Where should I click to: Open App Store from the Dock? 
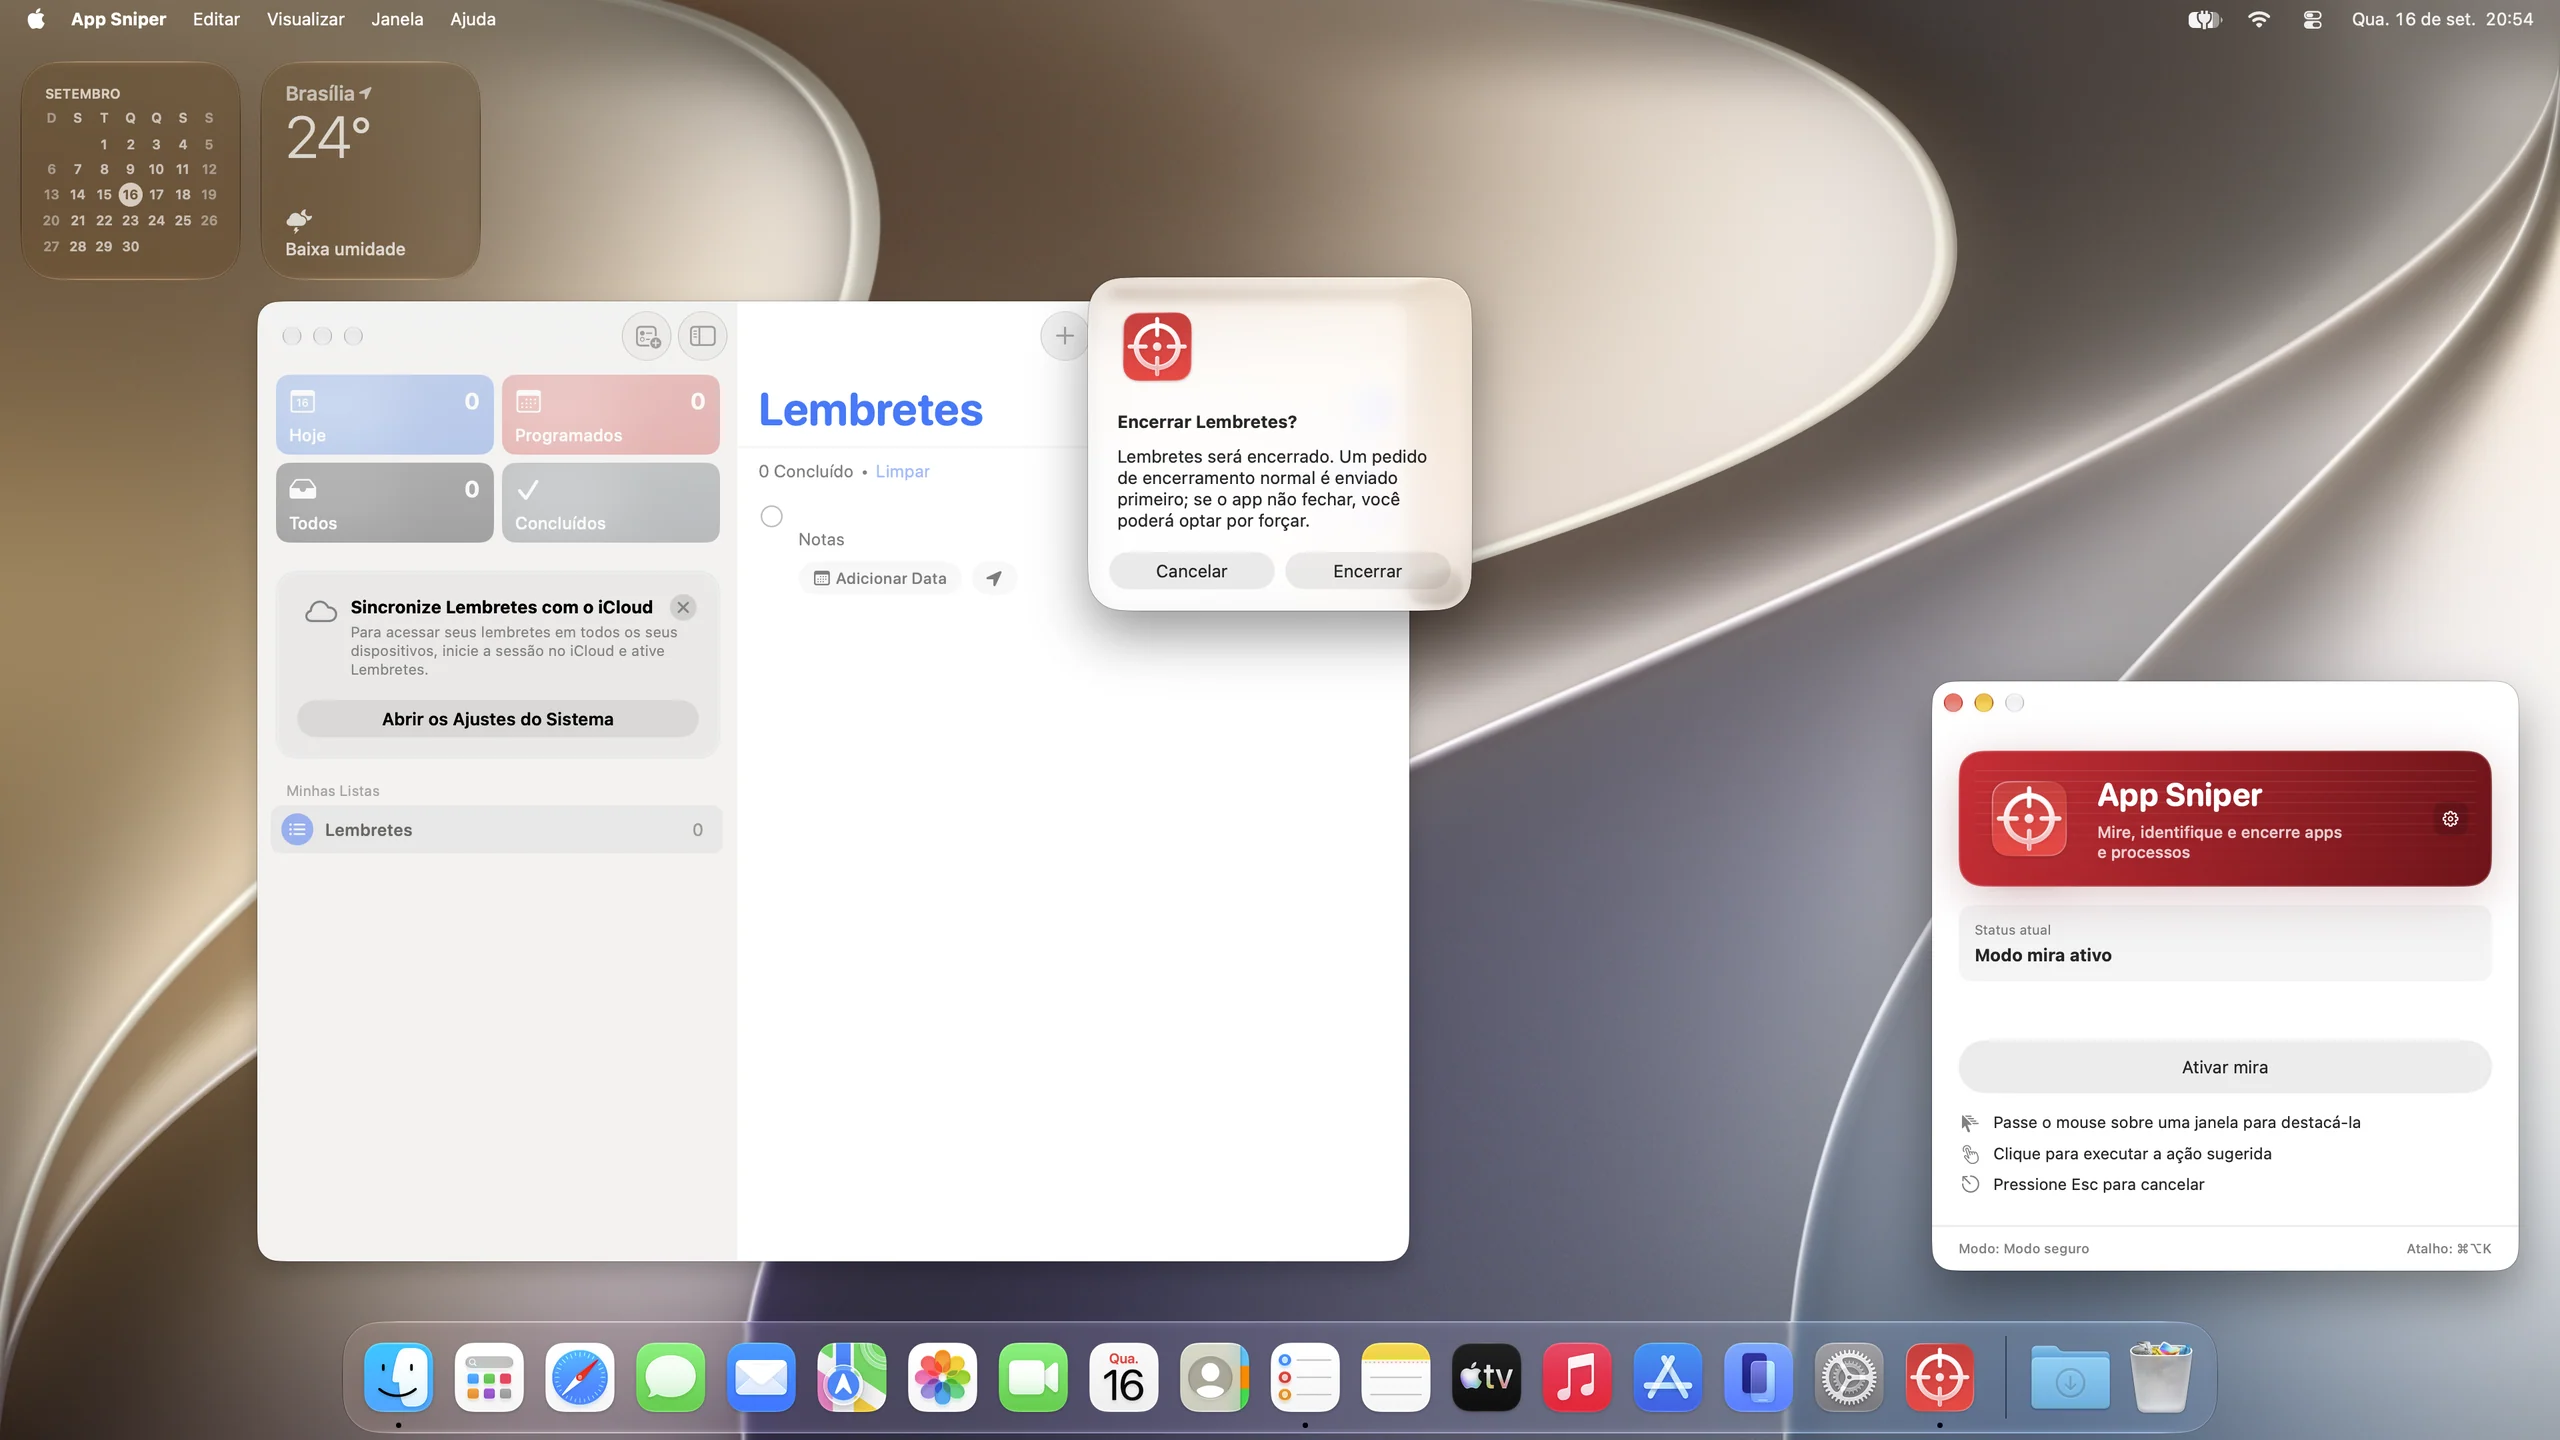[x=1668, y=1377]
